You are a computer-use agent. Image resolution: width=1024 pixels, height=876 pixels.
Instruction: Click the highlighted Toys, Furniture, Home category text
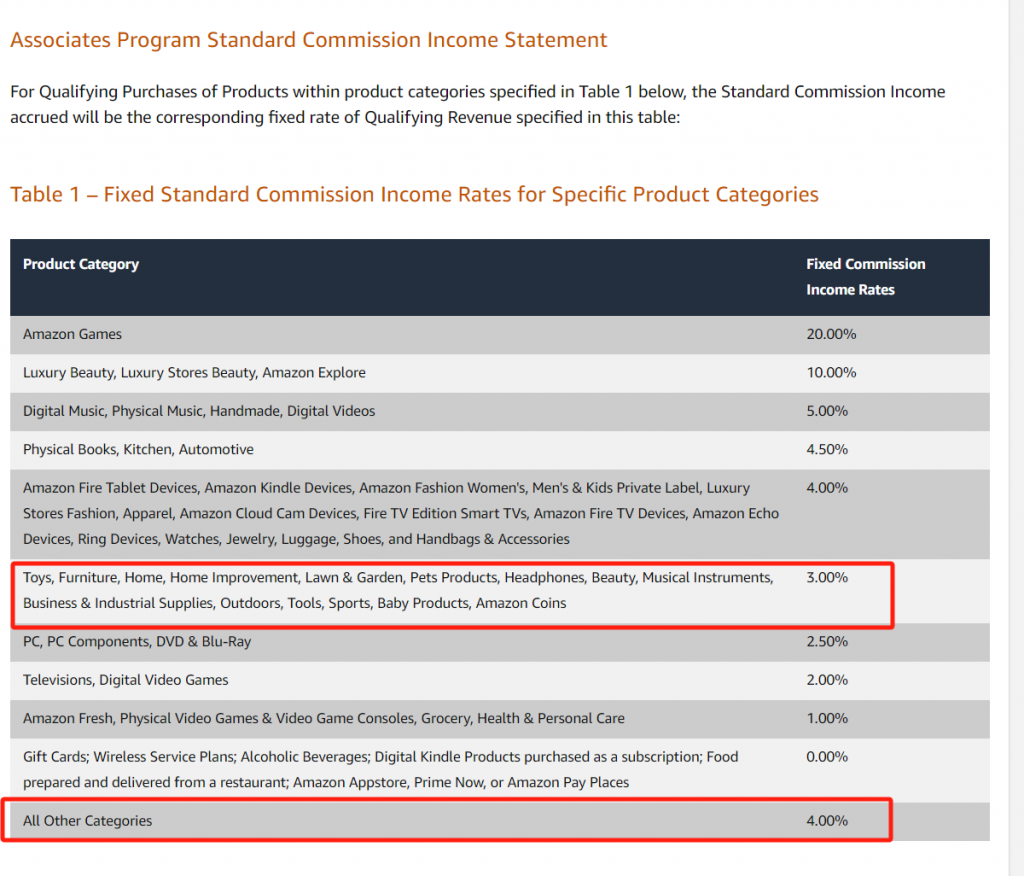click(397, 590)
